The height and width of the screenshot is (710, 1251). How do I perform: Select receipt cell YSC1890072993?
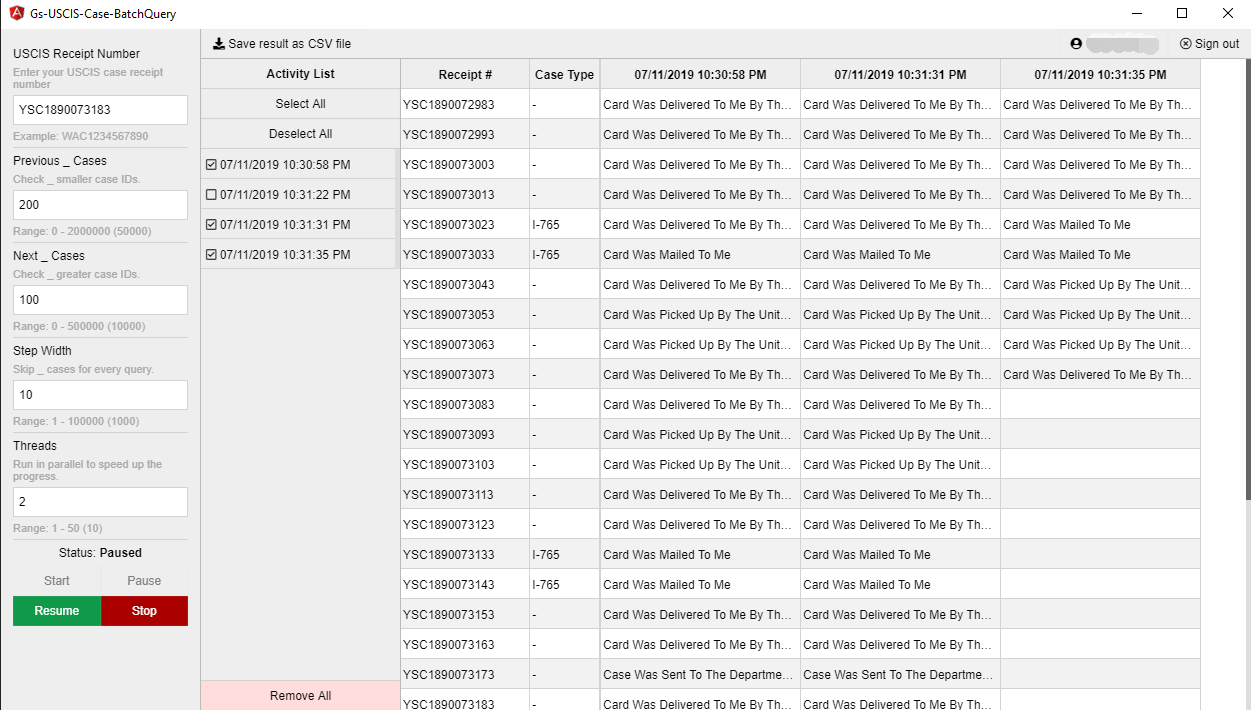[465, 135]
